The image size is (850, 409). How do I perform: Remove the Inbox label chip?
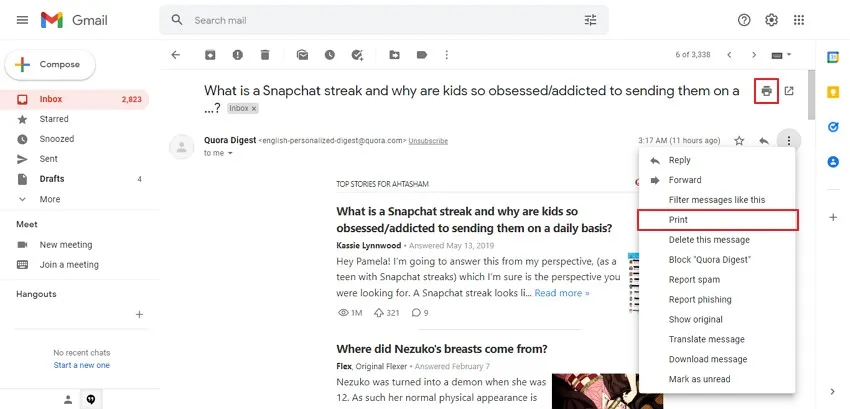(x=254, y=108)
